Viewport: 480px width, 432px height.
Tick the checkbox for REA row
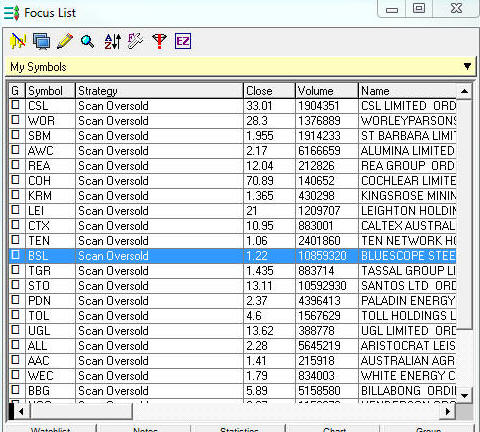pos(15,165)
